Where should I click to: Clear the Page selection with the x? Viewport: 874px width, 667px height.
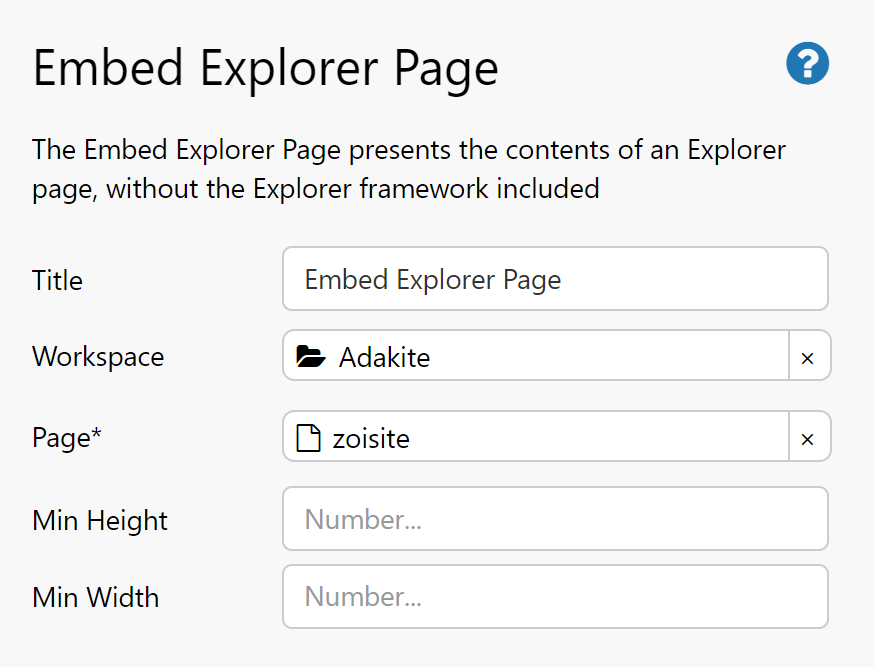coord(808,439)
